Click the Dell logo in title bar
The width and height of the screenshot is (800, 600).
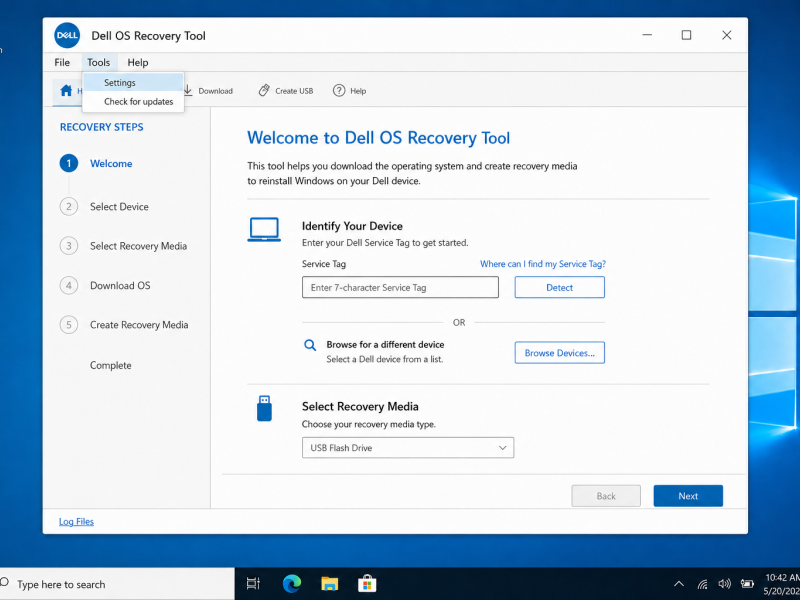67,35
